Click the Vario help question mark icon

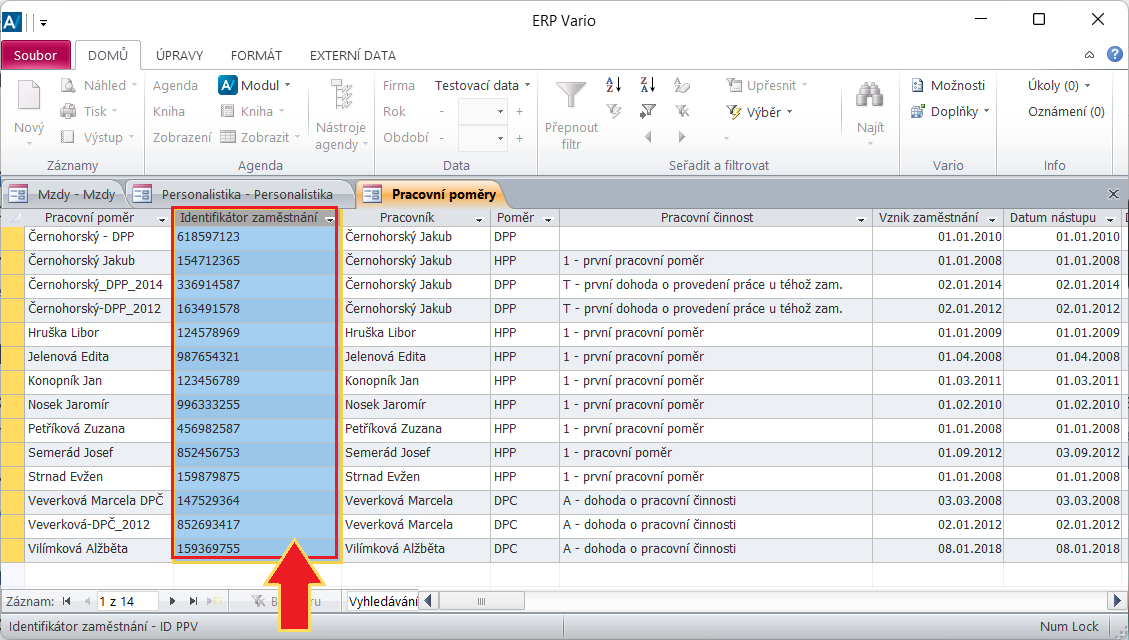click(x=1114, y=55)
